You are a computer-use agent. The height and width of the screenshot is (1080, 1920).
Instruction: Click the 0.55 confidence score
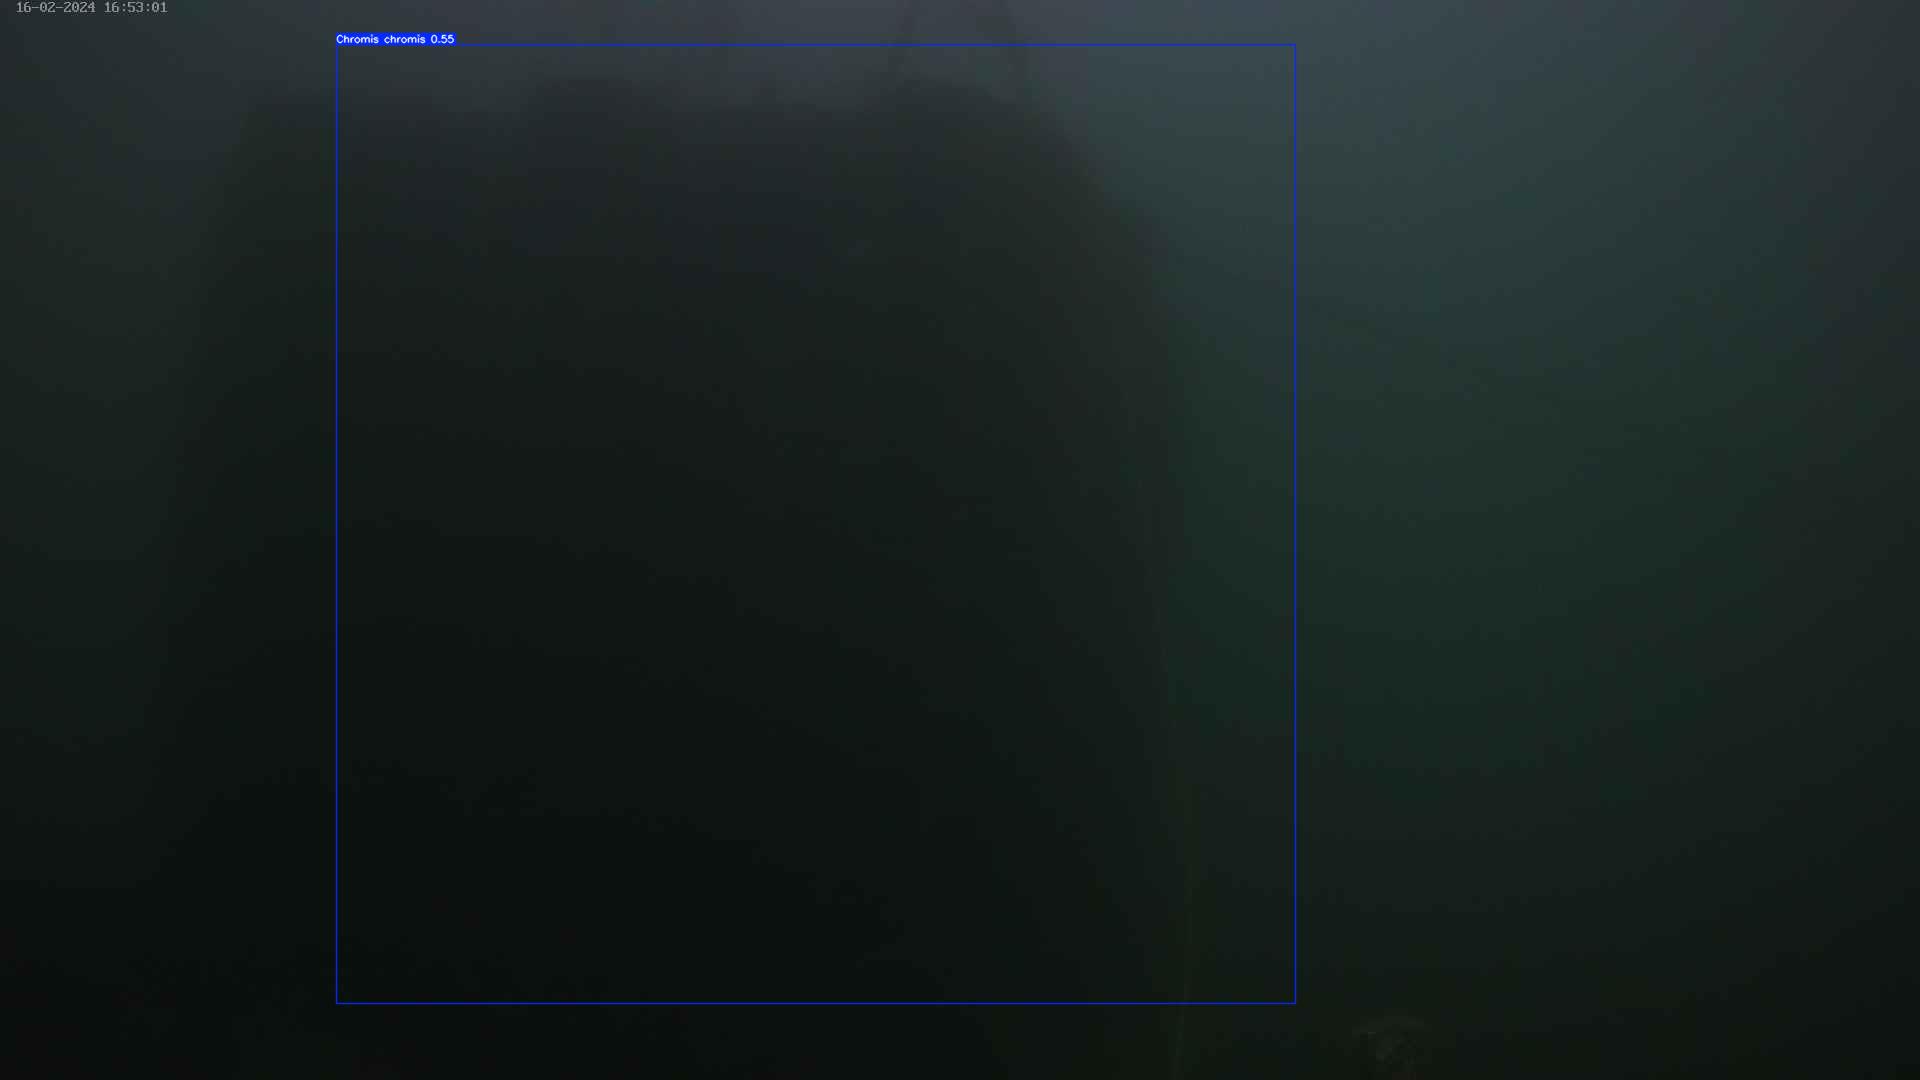[442, 39]
